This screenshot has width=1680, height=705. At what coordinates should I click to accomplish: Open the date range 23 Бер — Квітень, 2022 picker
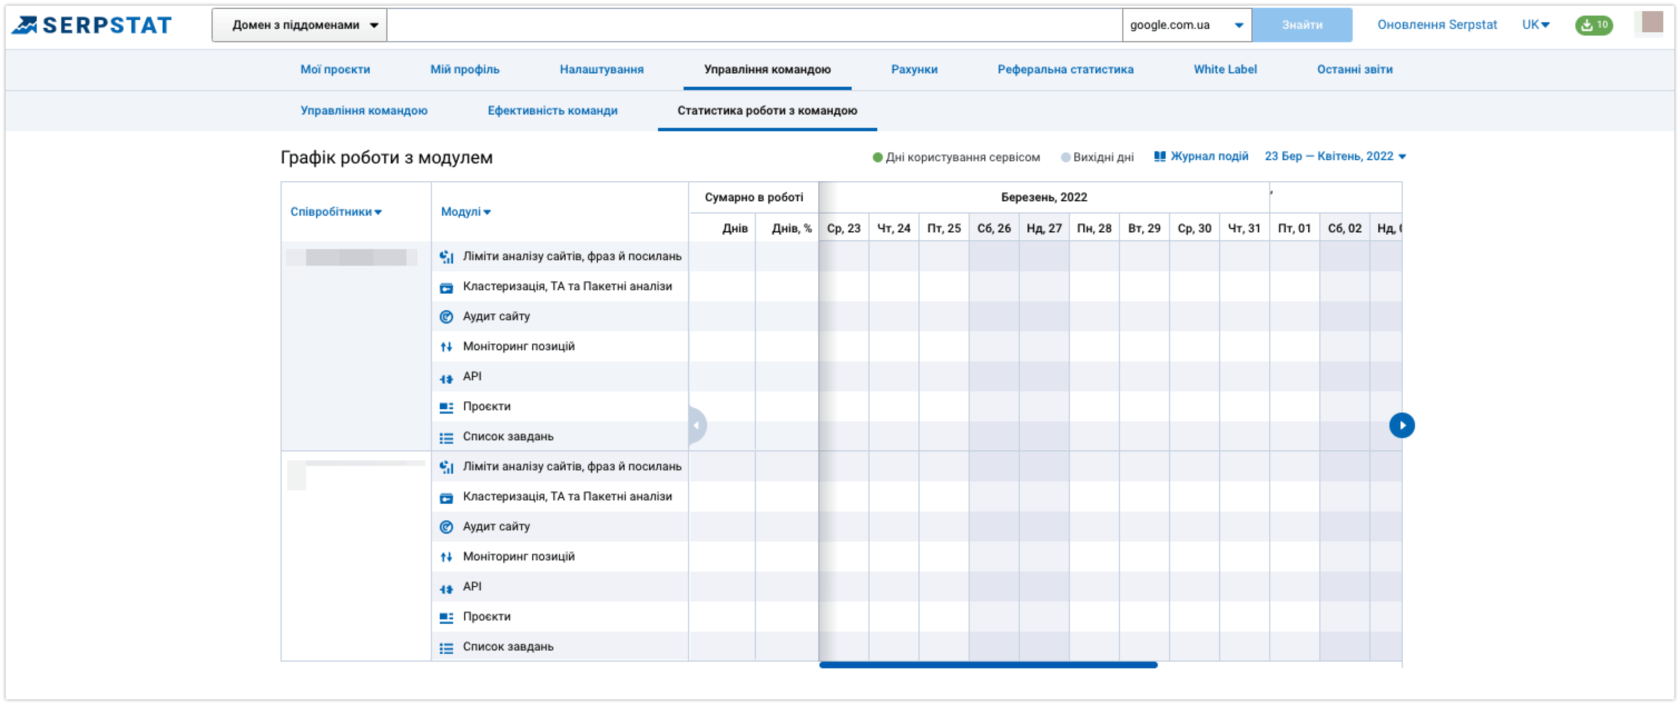1334,157
